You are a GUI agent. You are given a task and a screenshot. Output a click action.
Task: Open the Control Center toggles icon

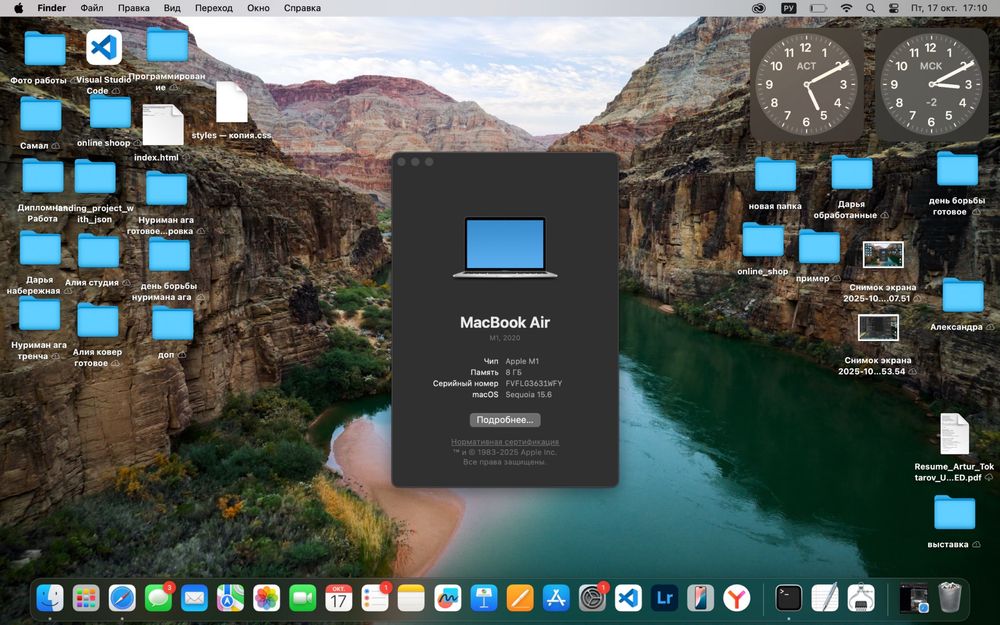893,8
